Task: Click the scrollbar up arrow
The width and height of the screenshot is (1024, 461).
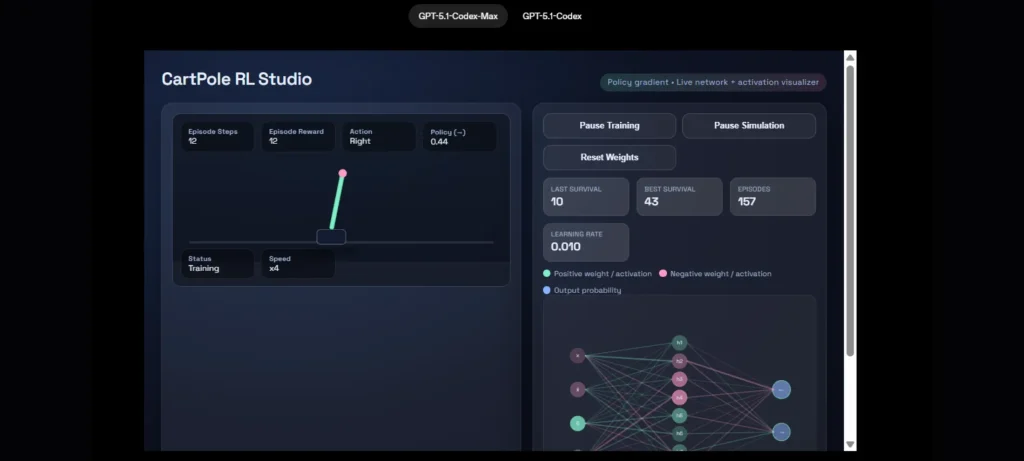Action: [850, 57]
